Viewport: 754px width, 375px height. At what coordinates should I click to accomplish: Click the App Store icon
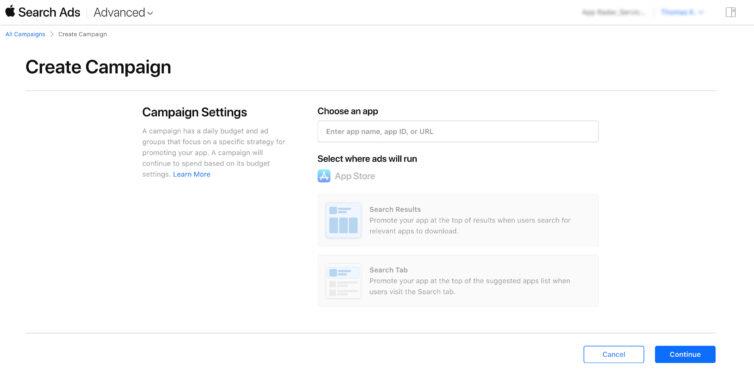pyautogui.click(x=324, y=176)
